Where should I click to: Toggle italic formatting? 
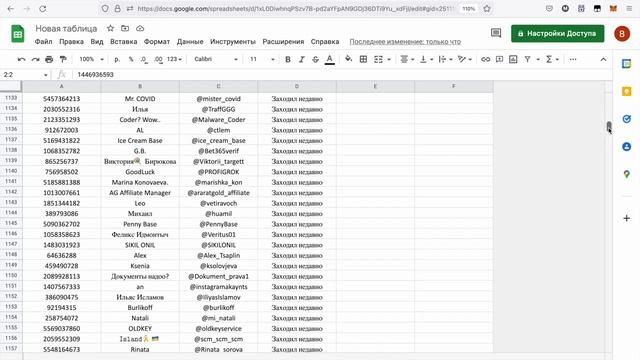coord(302,60)
